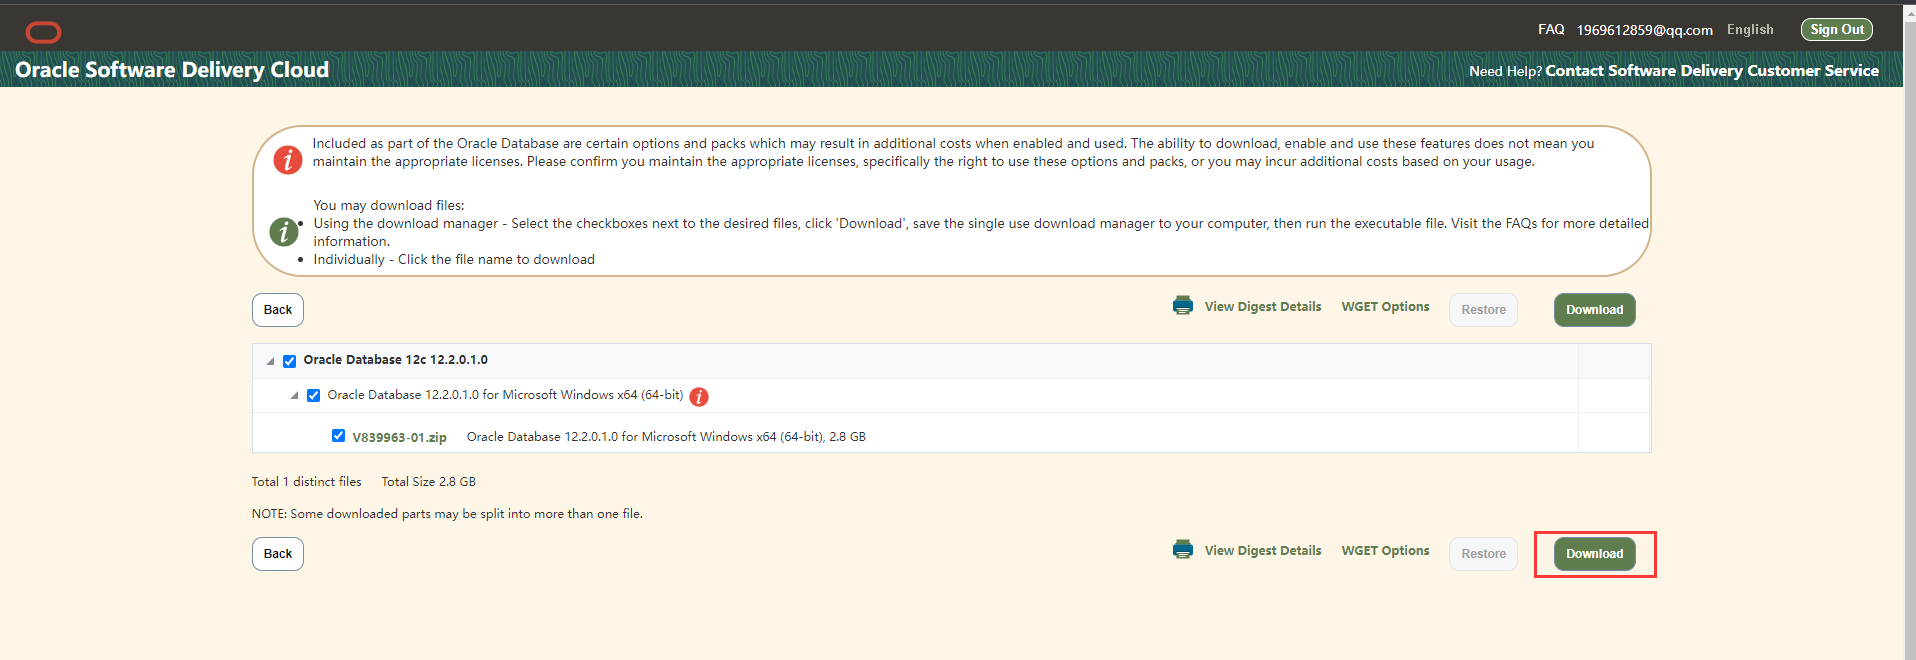Image resolution: width=1916 pixels, height=660 pixels.
Task: Collapse the Microsoft Windows x64 (64-bit) tree node
Action: point(294,395)
